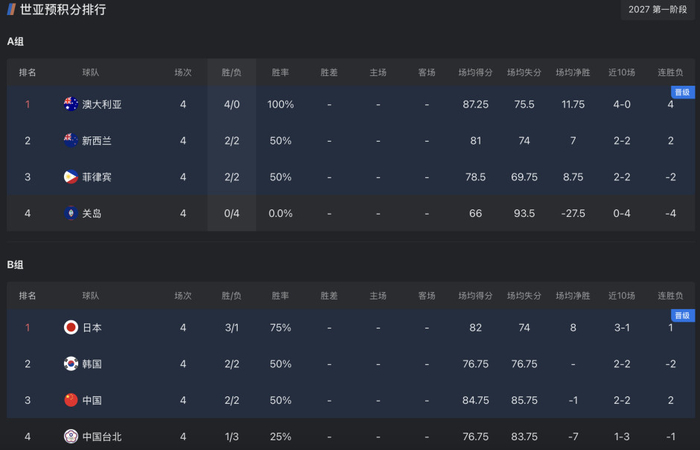Click the South Korea flag icon
Screen dimensions: 700x450
(71, 364)
